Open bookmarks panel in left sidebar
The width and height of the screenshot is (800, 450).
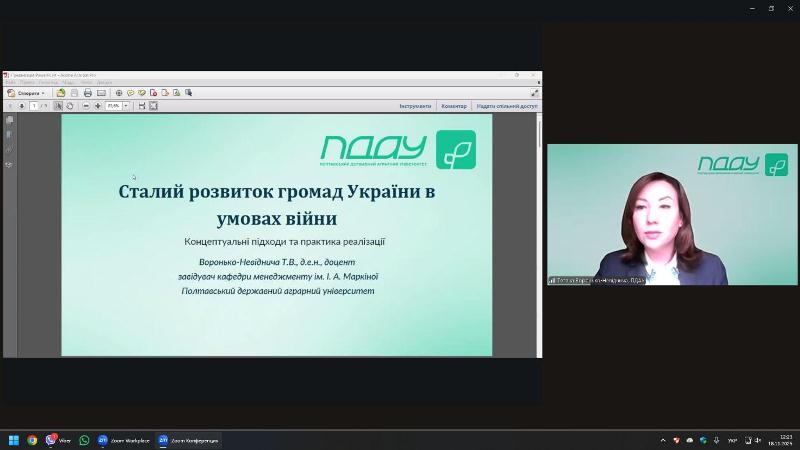(x=10, y=135)
